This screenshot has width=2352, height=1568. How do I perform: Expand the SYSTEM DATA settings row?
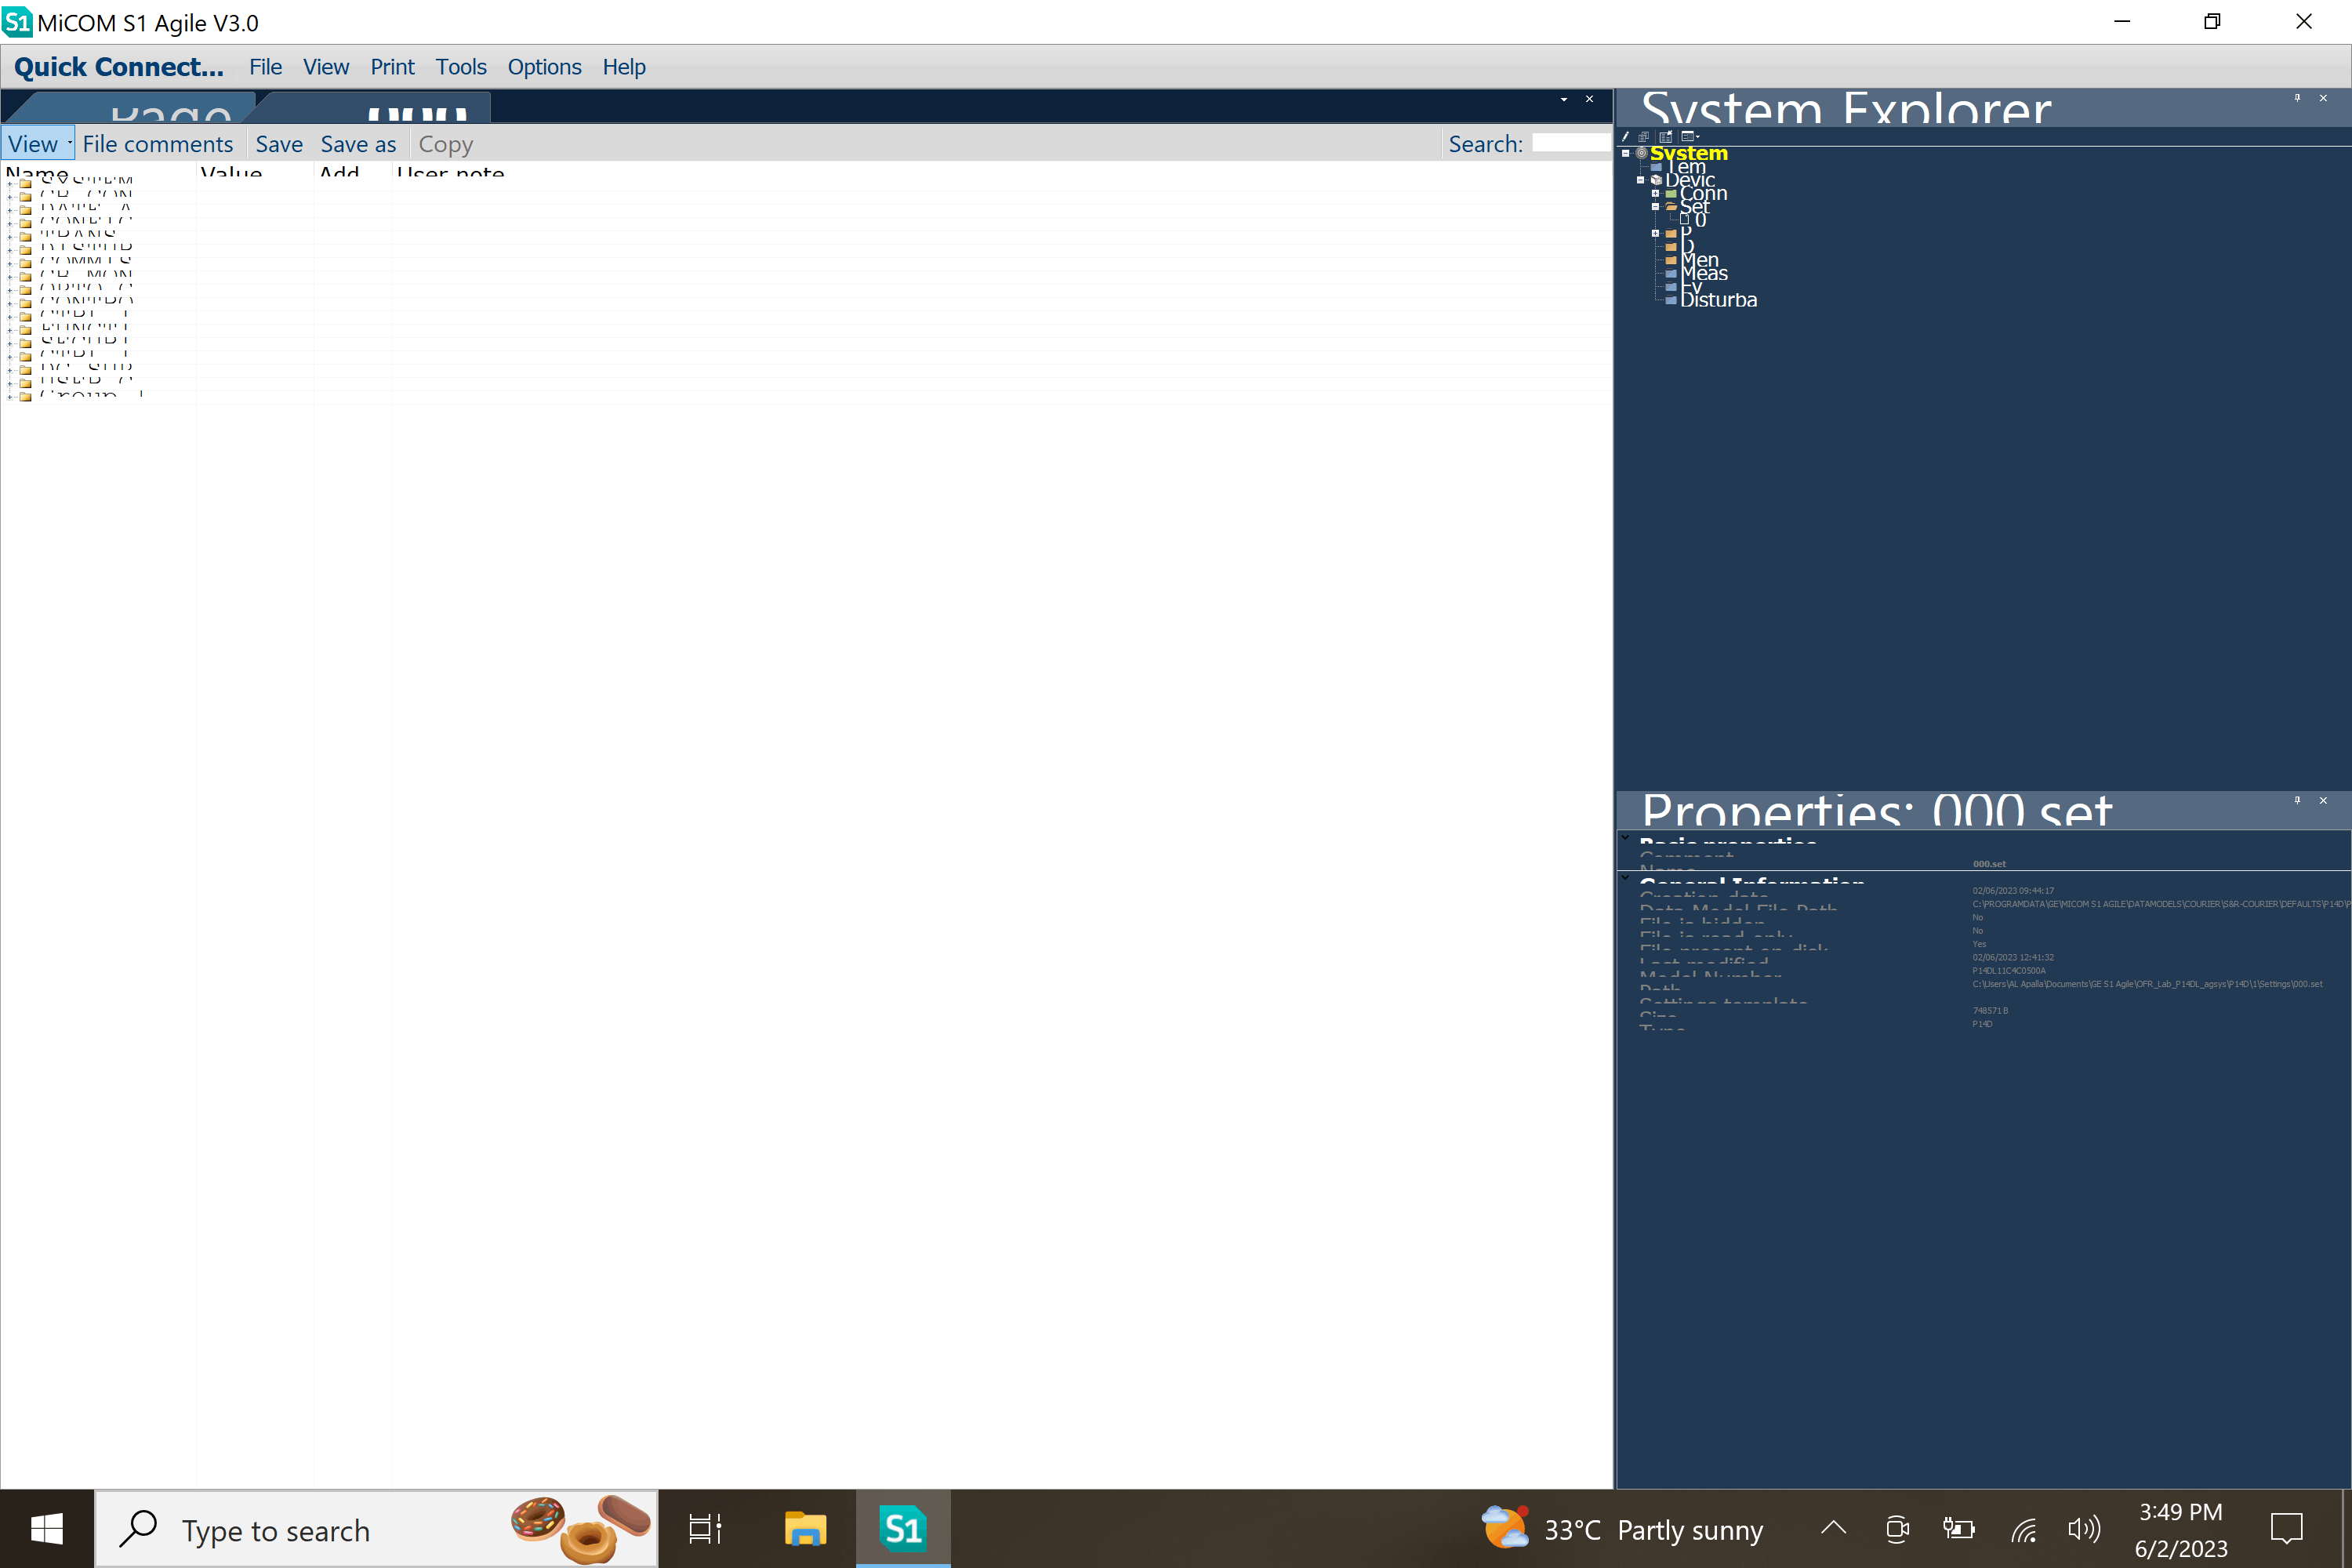tap(10, 184)
